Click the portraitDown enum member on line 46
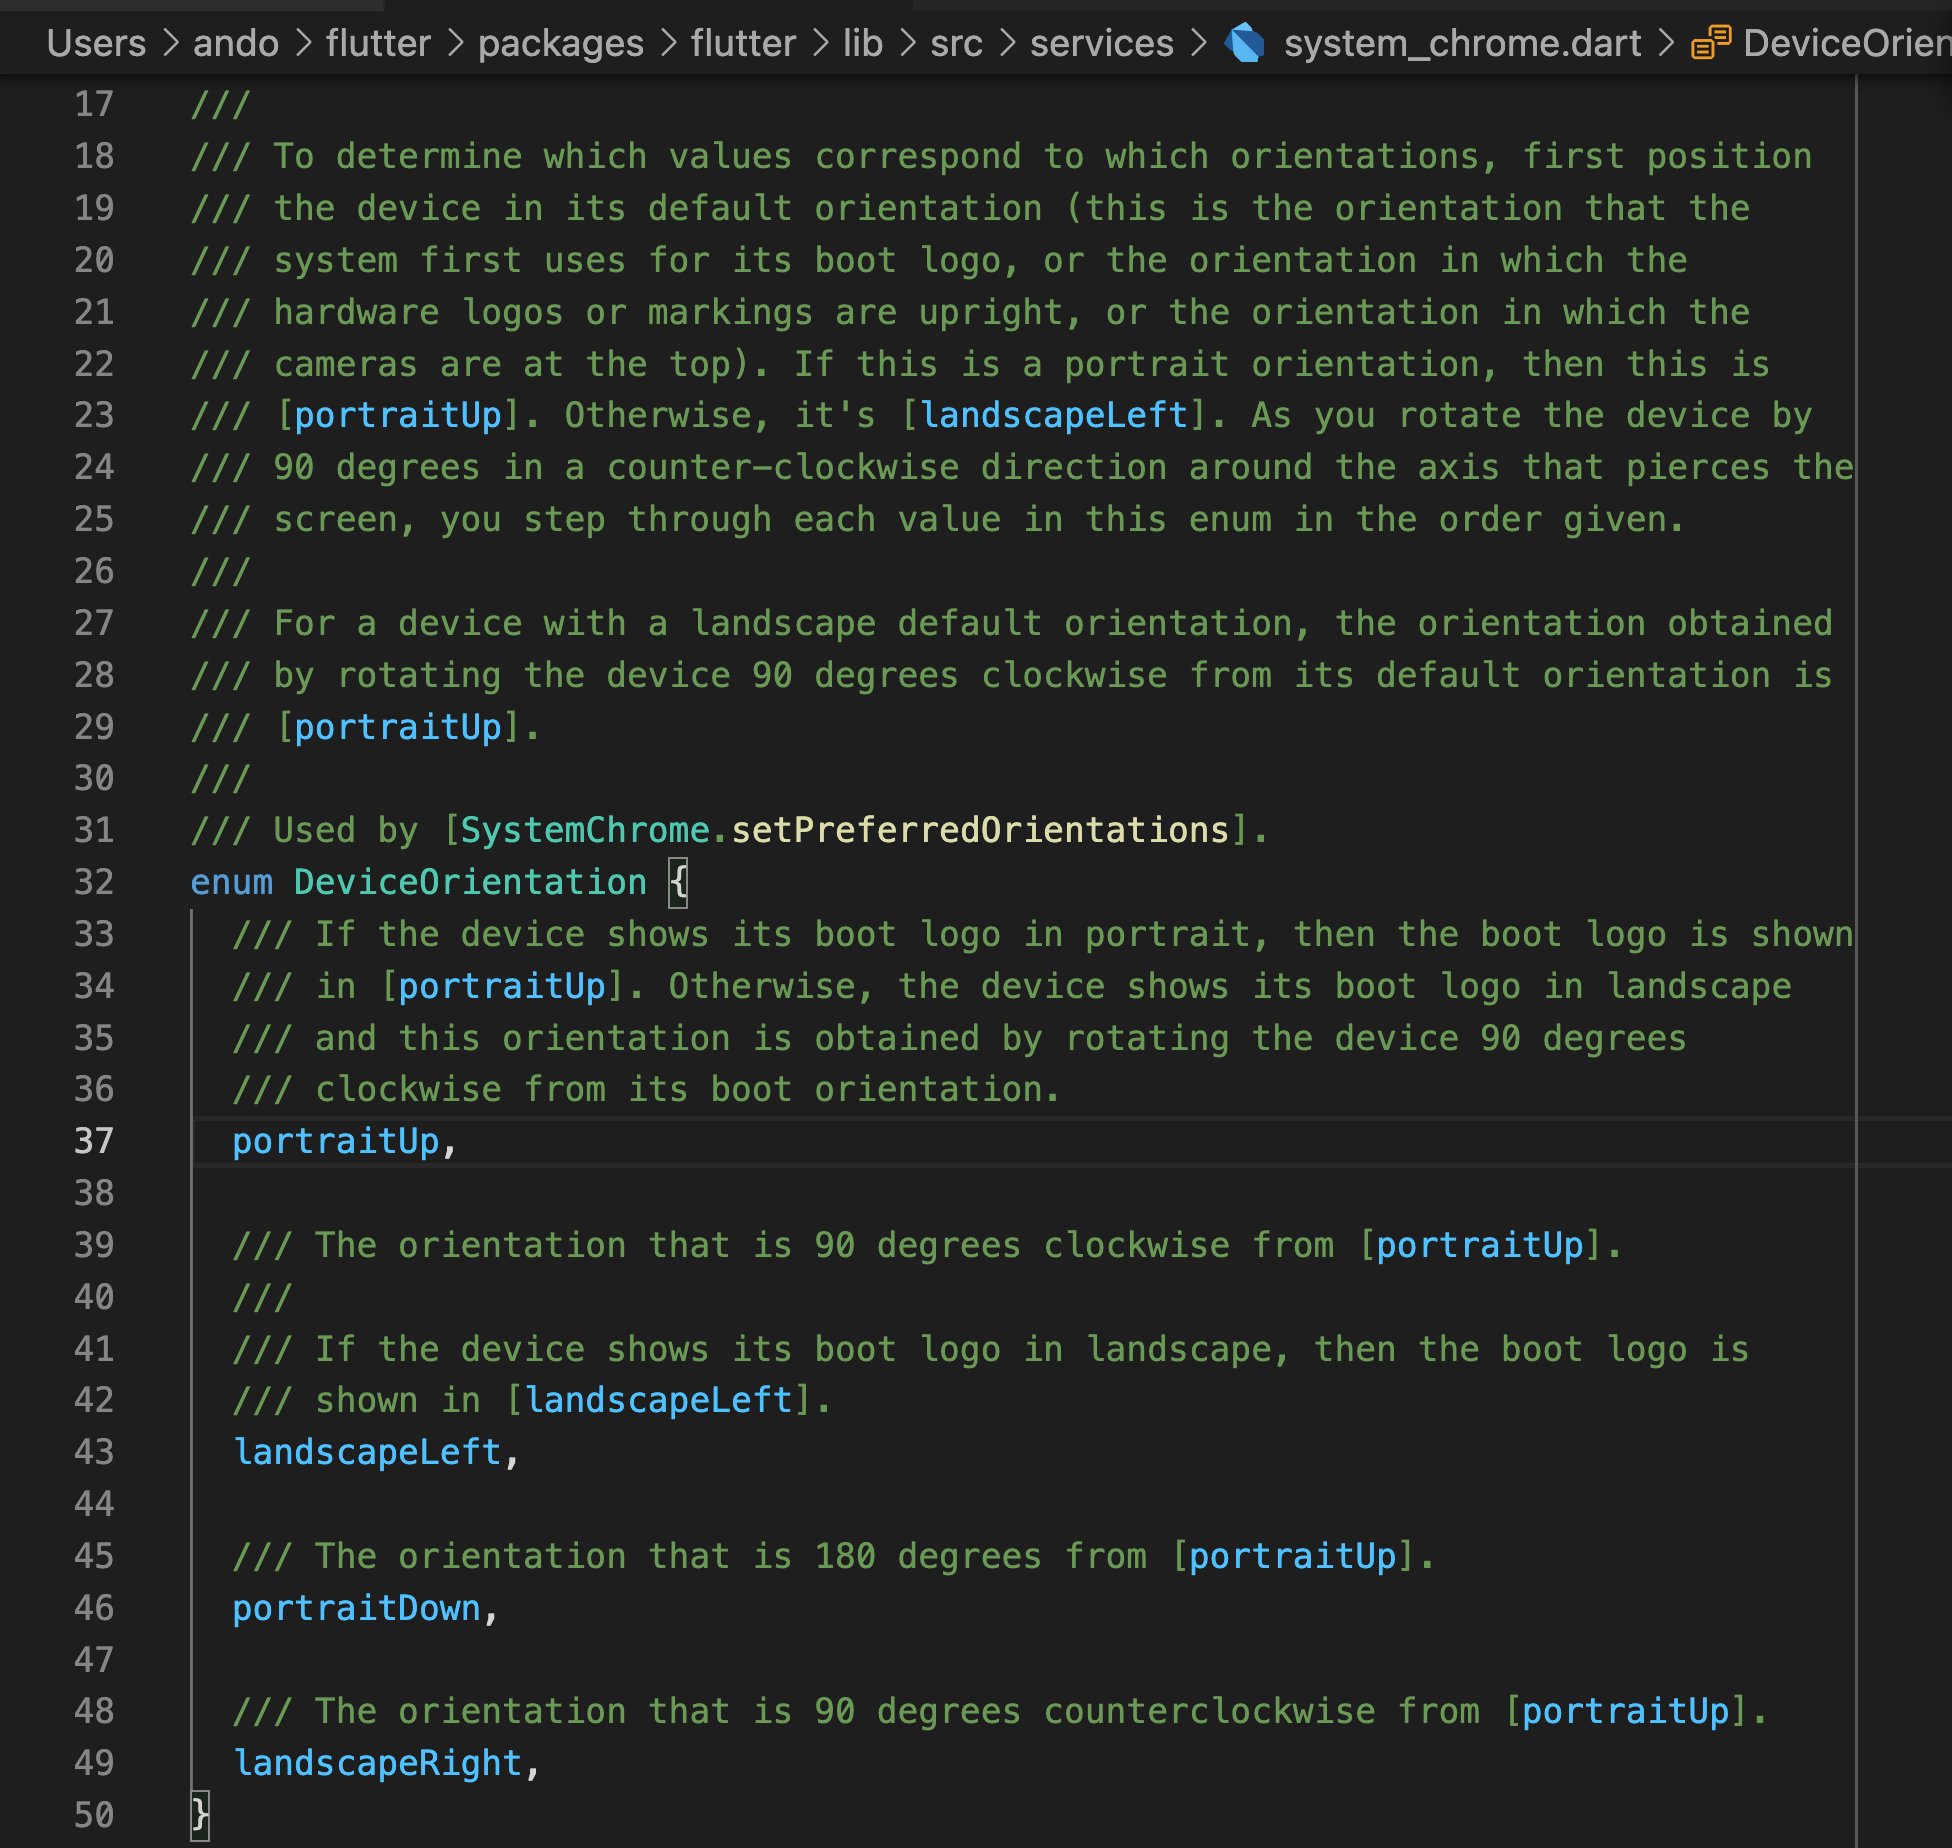1952x1848 pixels. tap(356, 1607)
